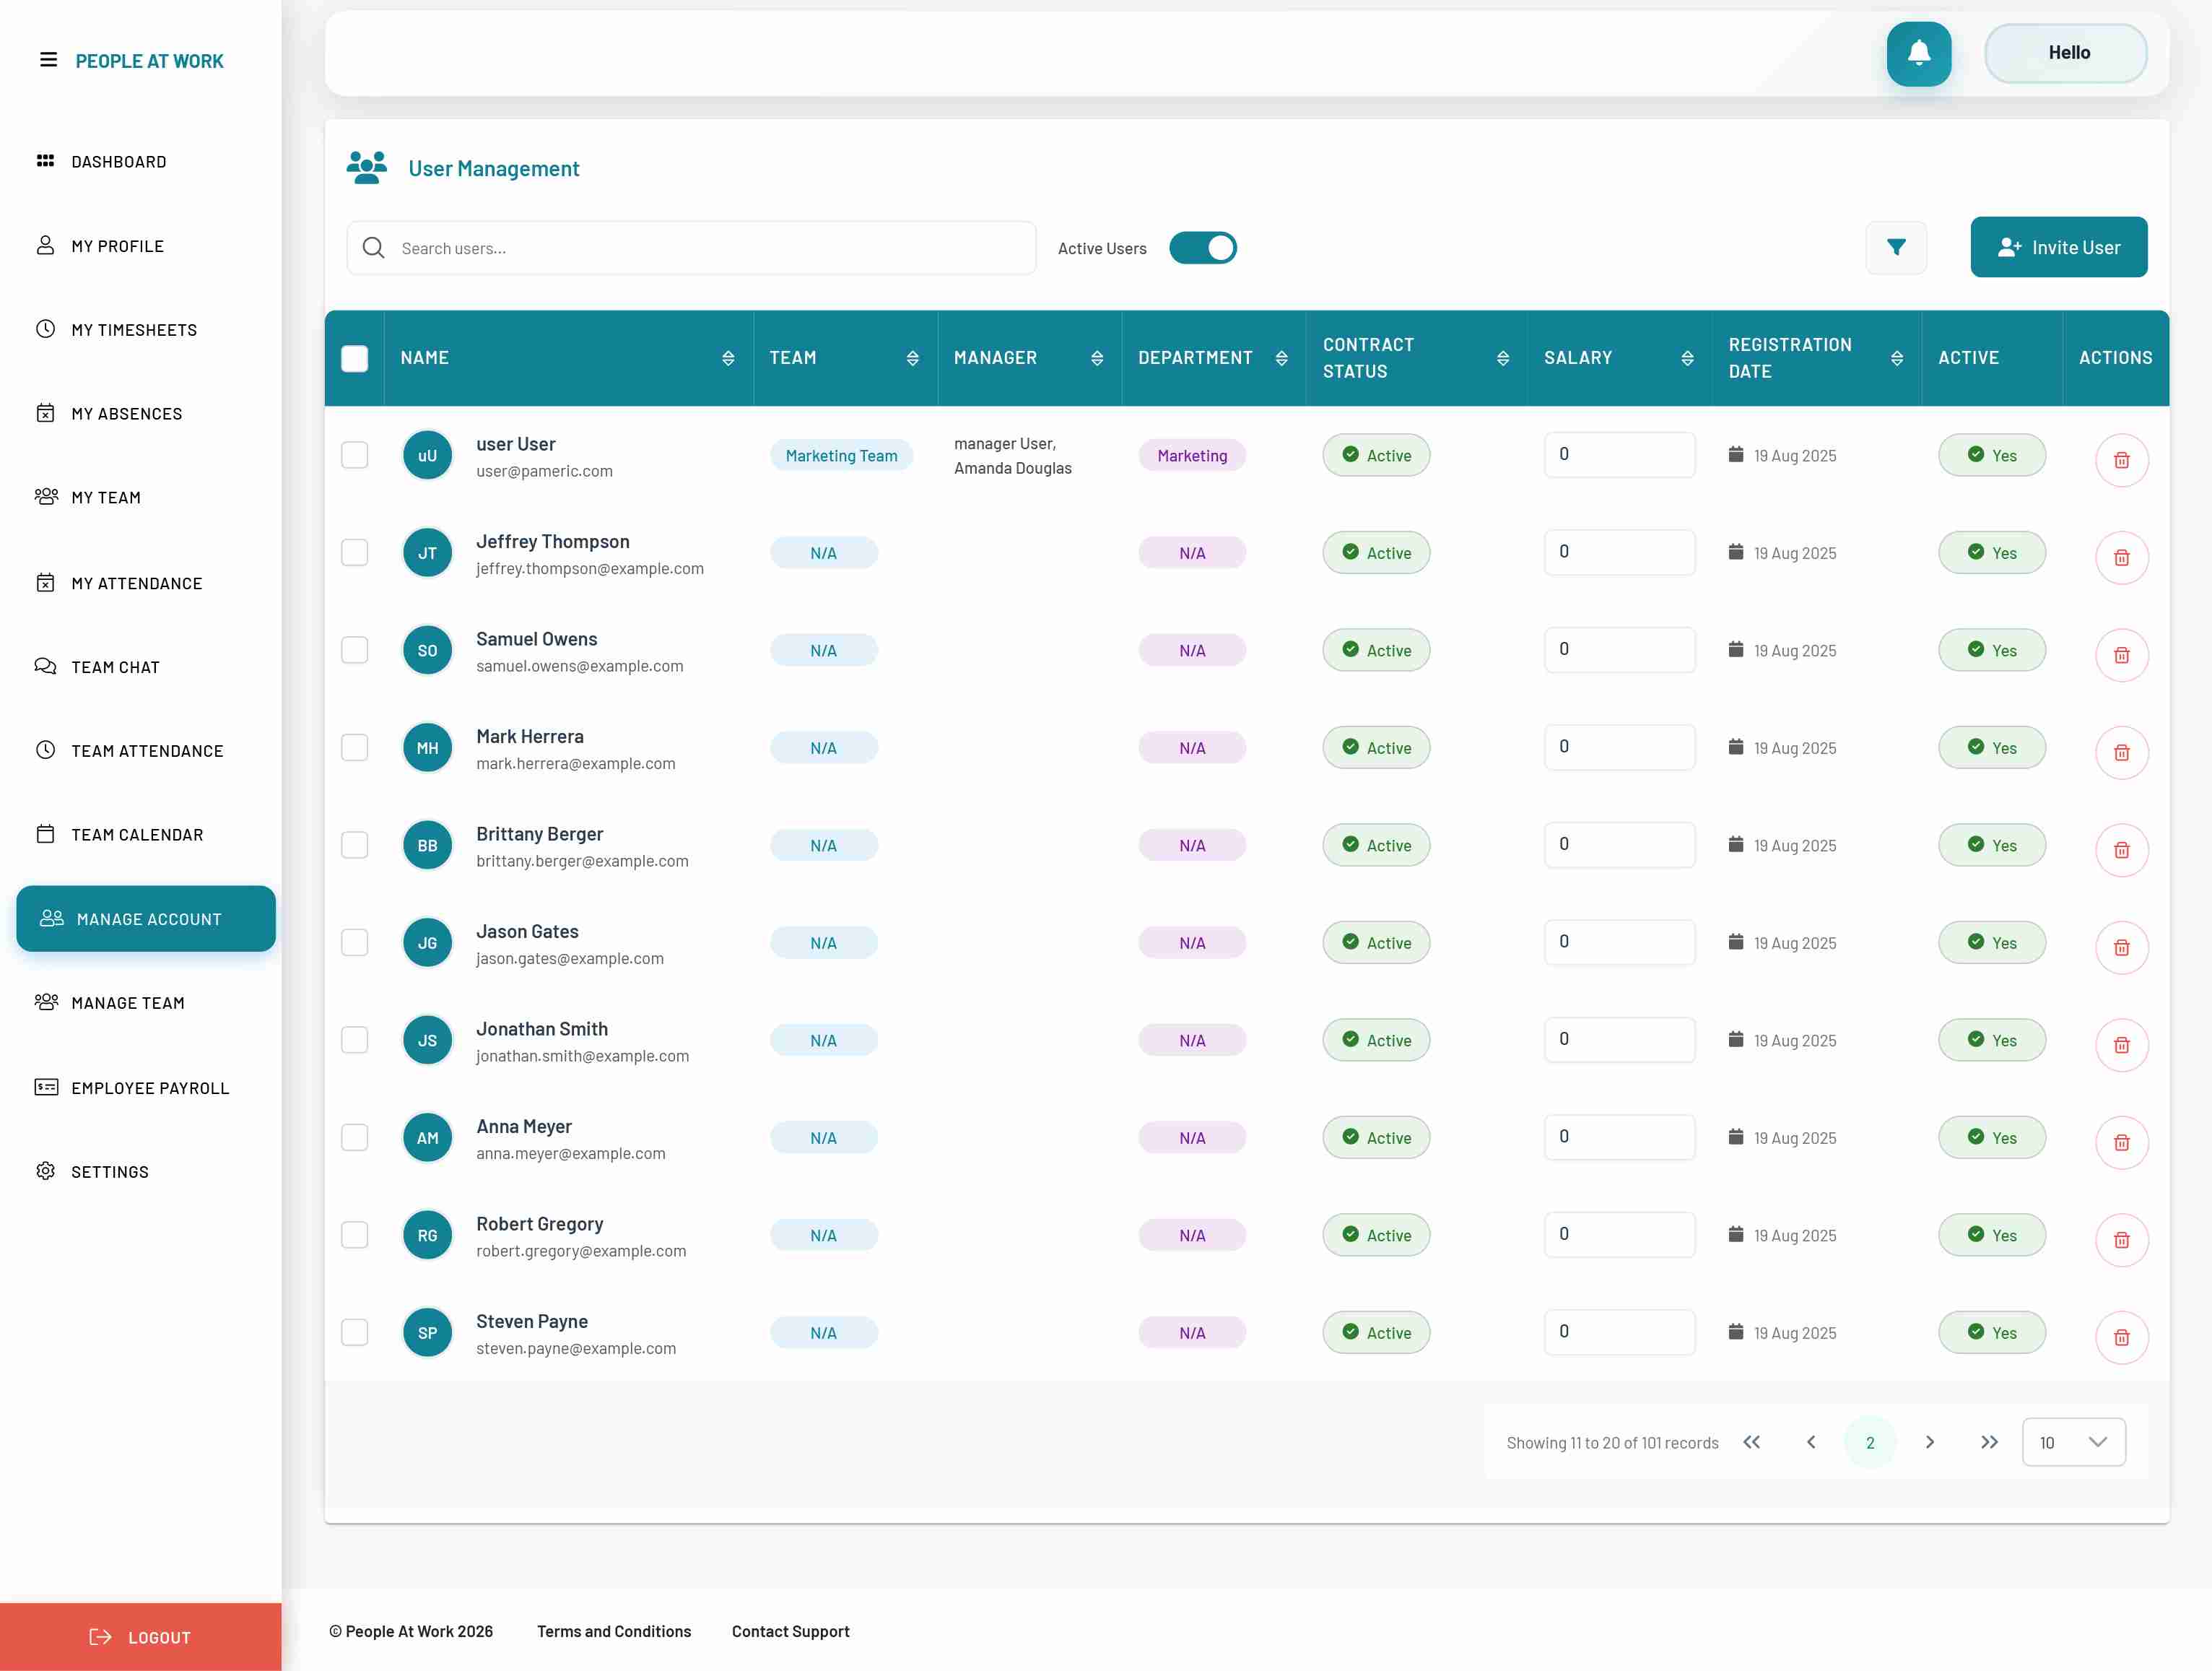Check the select-all checkbox in table header

[355, 357]
